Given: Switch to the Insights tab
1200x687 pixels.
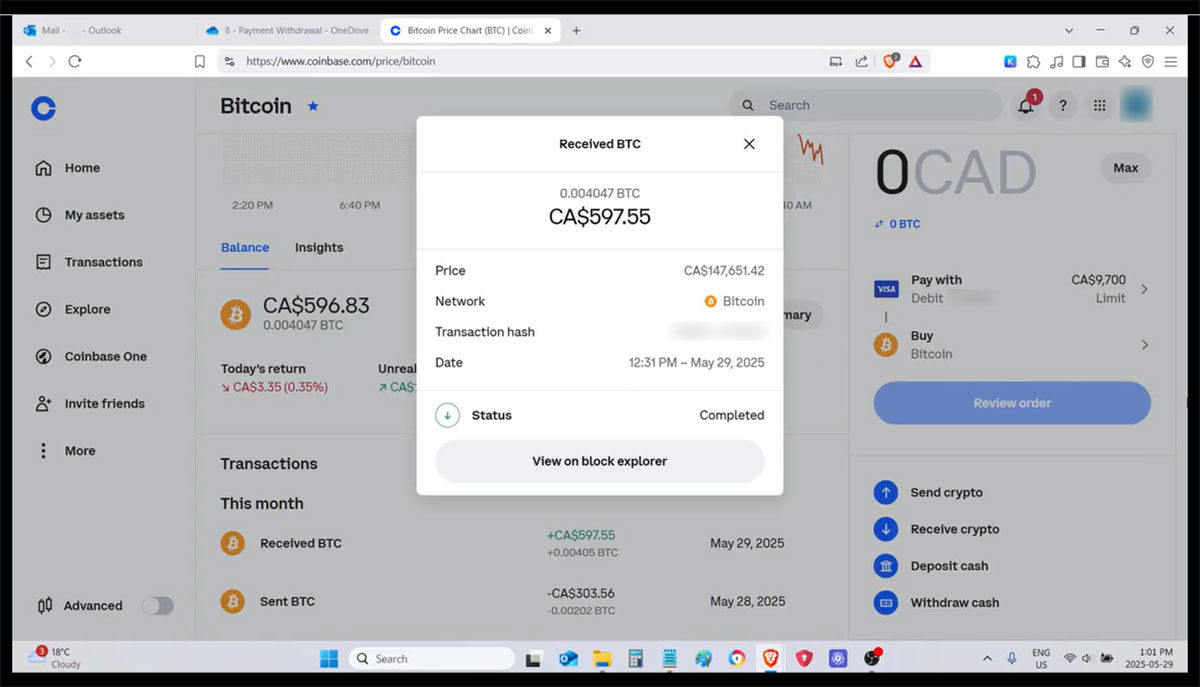Looking at the screenshot, I should (319, 247).
